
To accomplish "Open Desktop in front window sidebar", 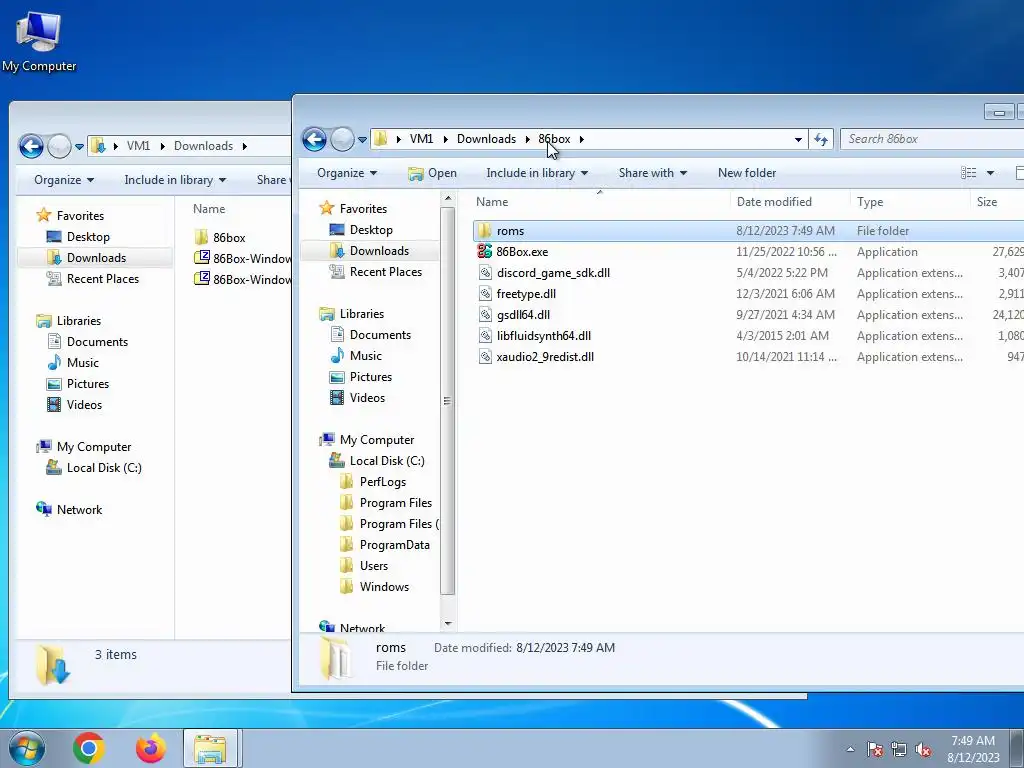I will point(371,230).
